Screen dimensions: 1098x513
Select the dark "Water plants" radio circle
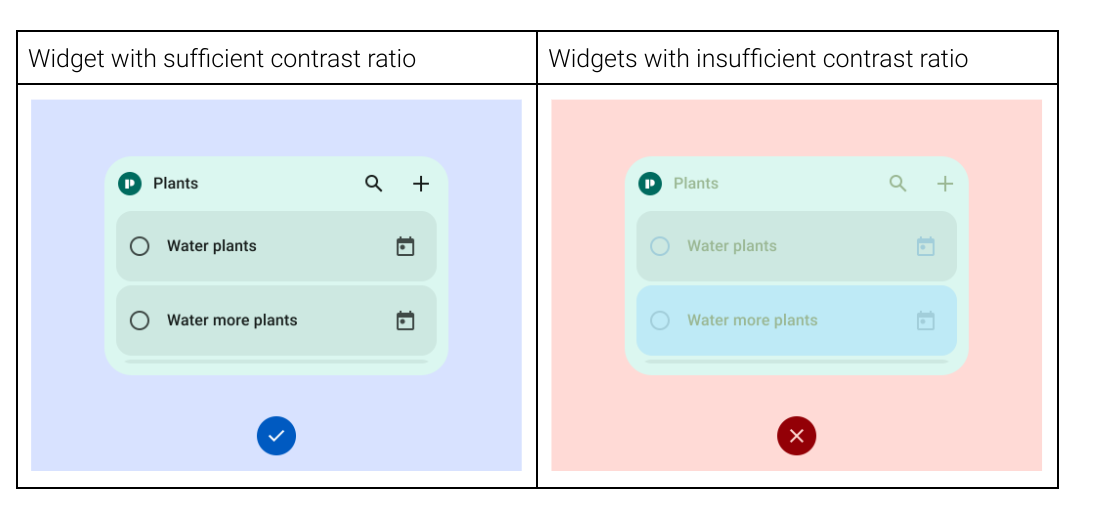pyautogui.click(x=140, y=246)
